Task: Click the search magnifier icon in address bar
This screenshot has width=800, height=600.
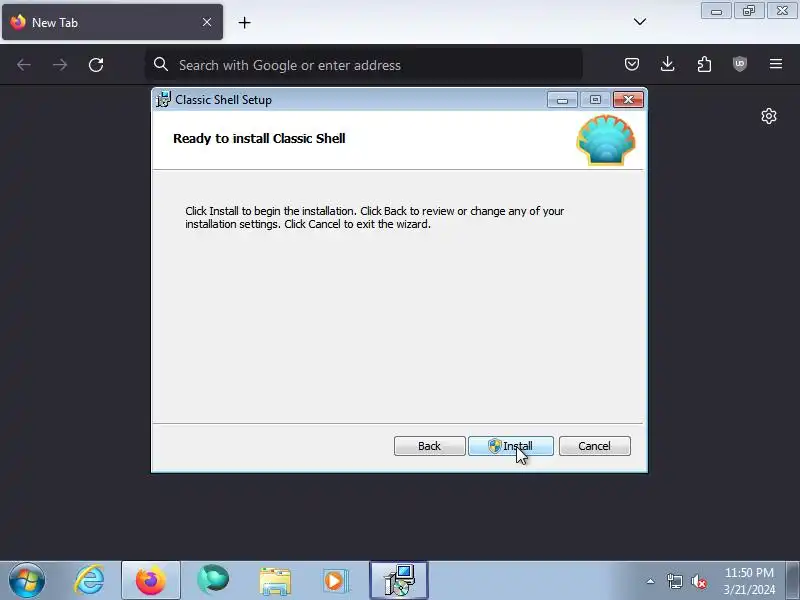Action: (x=161, y=64)
